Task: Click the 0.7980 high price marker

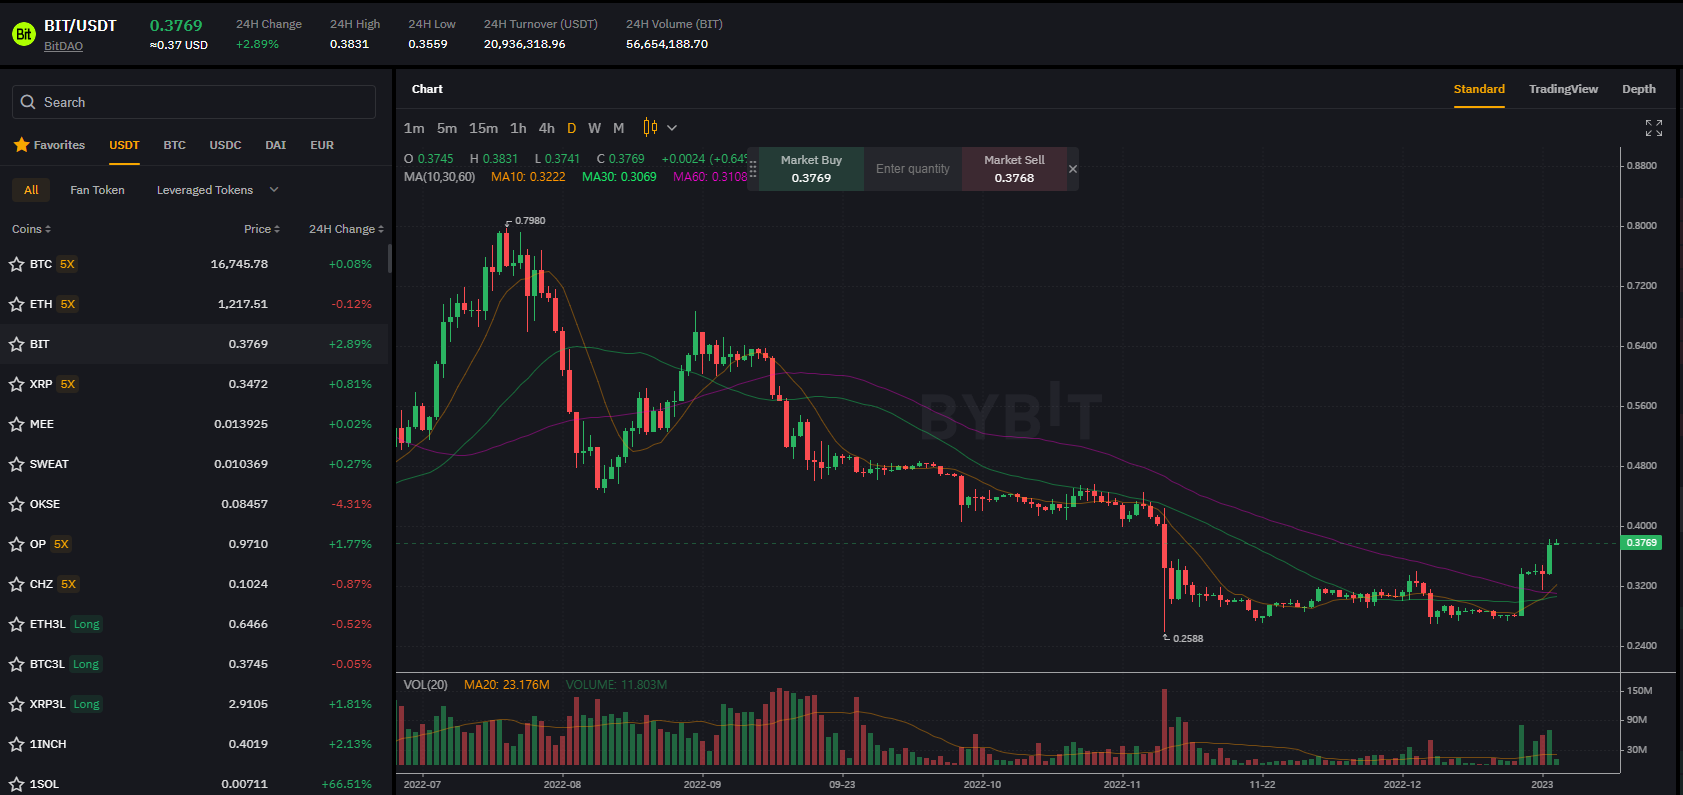Action: 530,220
